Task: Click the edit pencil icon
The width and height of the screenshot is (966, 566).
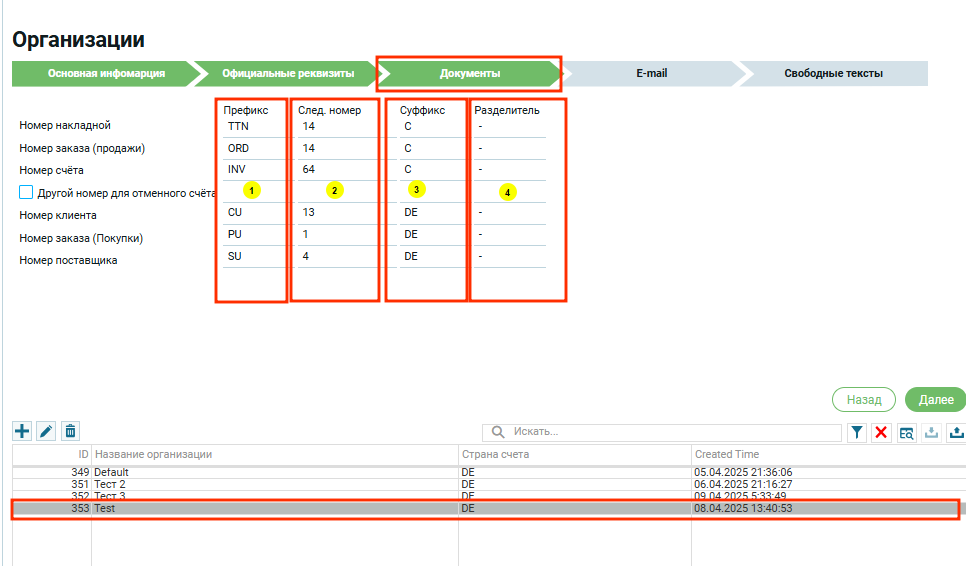Action: click(46, 431)
